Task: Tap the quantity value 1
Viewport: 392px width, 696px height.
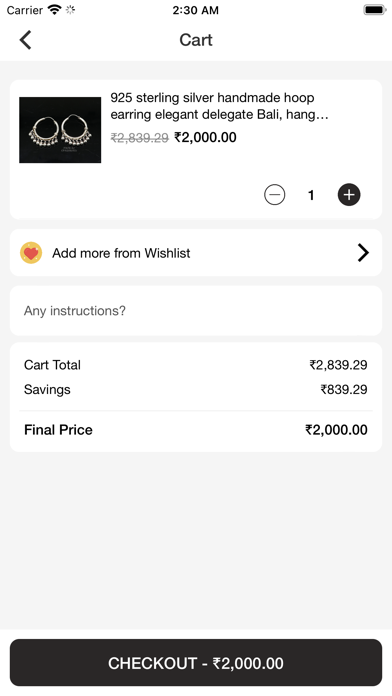Action: tap(311, 195)
